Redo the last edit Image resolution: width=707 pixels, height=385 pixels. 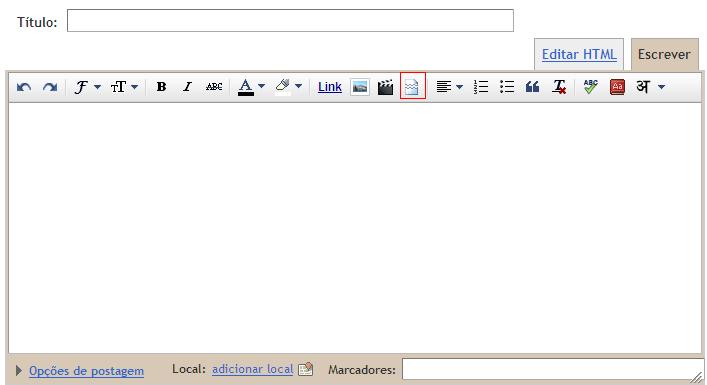coord(50,87)
